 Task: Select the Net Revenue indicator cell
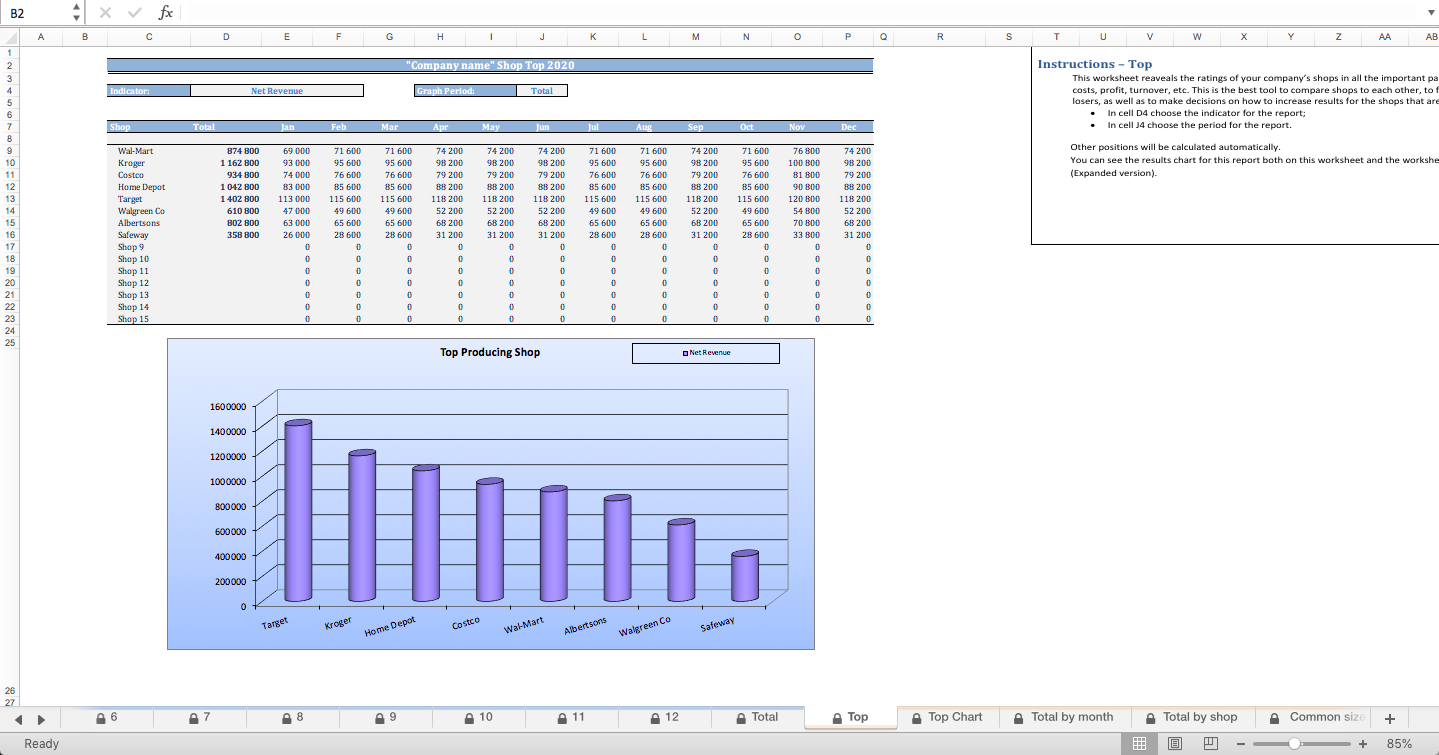click(x=277, y=91)
